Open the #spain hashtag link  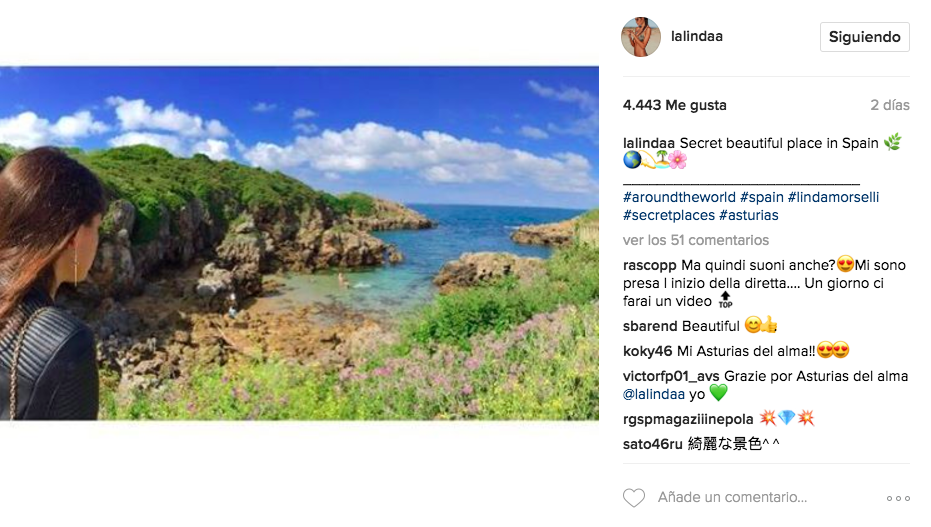click(x=762, y=197)
